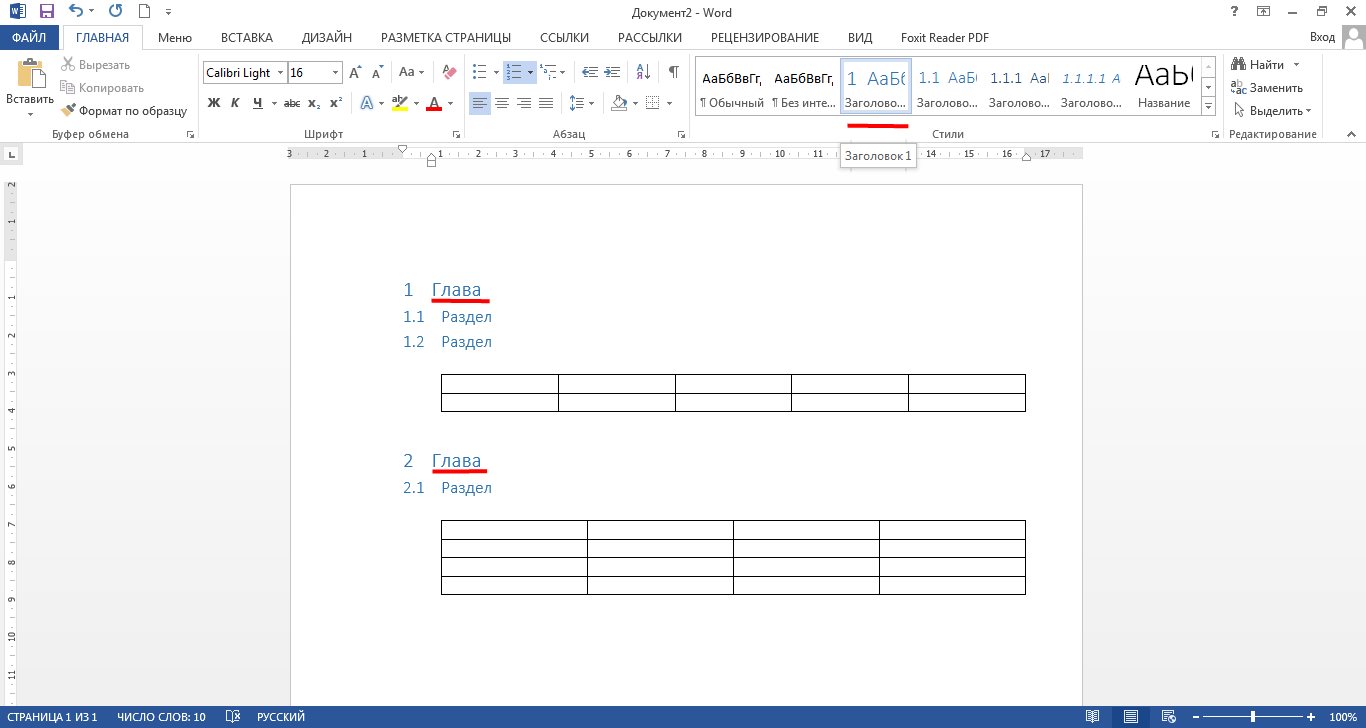This screenshot has height=728, width=1366.
Task: Click Найти to search document
Action: 1258,65
